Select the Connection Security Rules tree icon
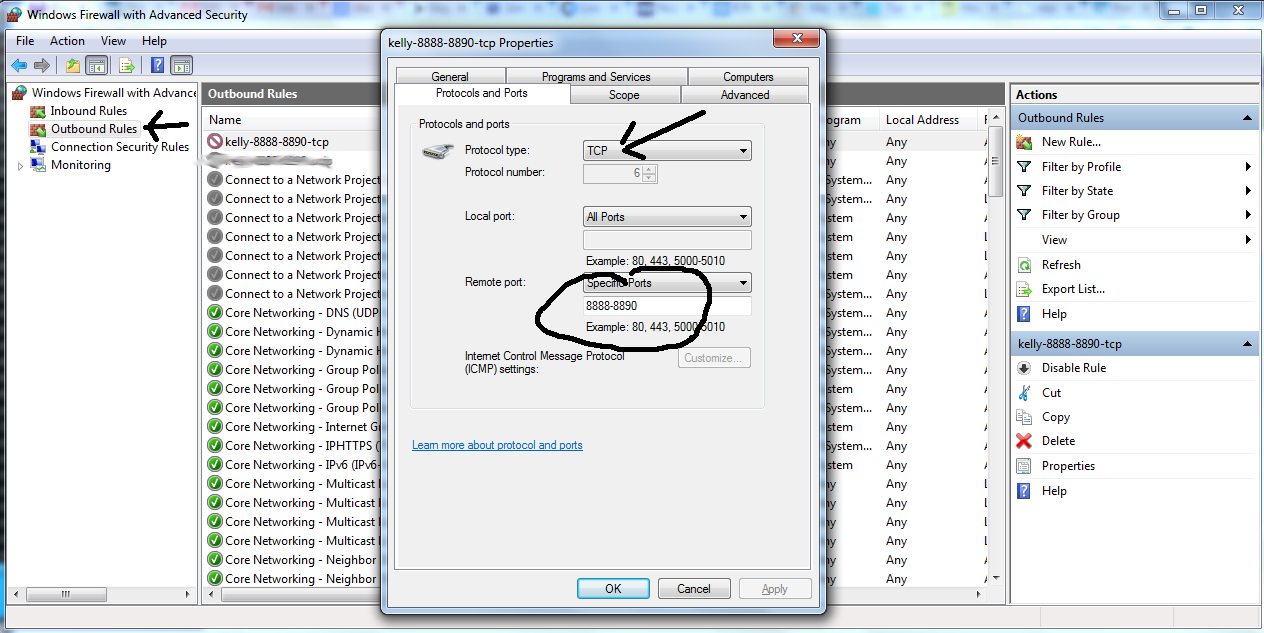 click(38, 147)
